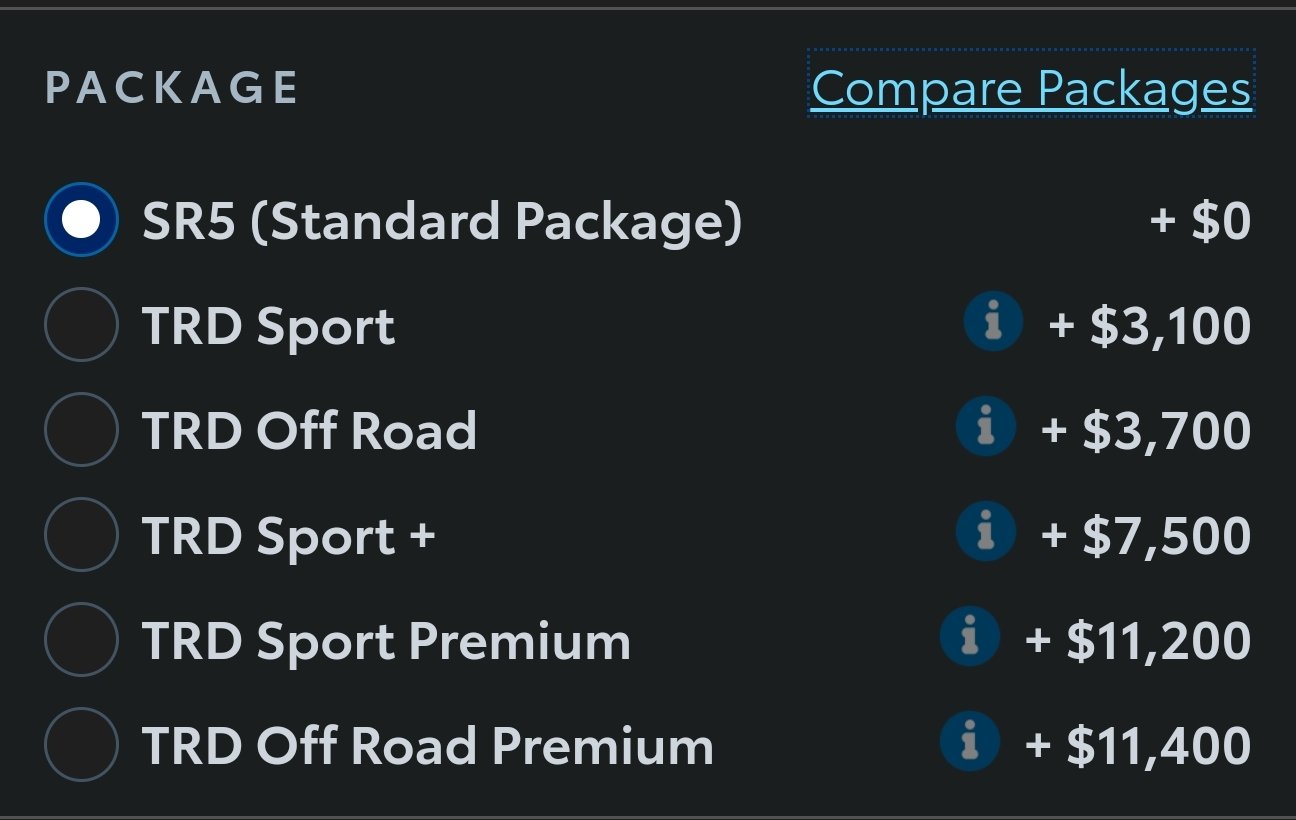The height and width of the screenshot is (820, 1296).
Task: Open info icon for TRD Off Road
Action: pyautogui.click(x=986, y=428)
